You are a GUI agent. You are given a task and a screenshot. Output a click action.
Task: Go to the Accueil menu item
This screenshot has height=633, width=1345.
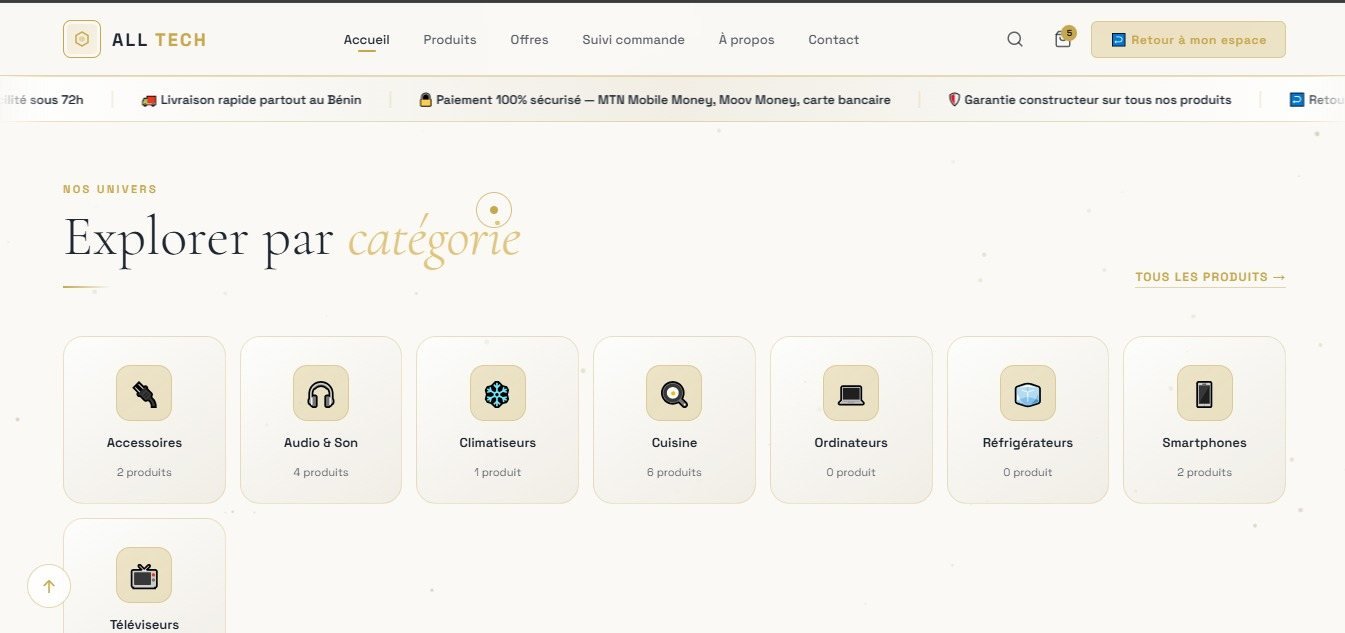point(366,40)
